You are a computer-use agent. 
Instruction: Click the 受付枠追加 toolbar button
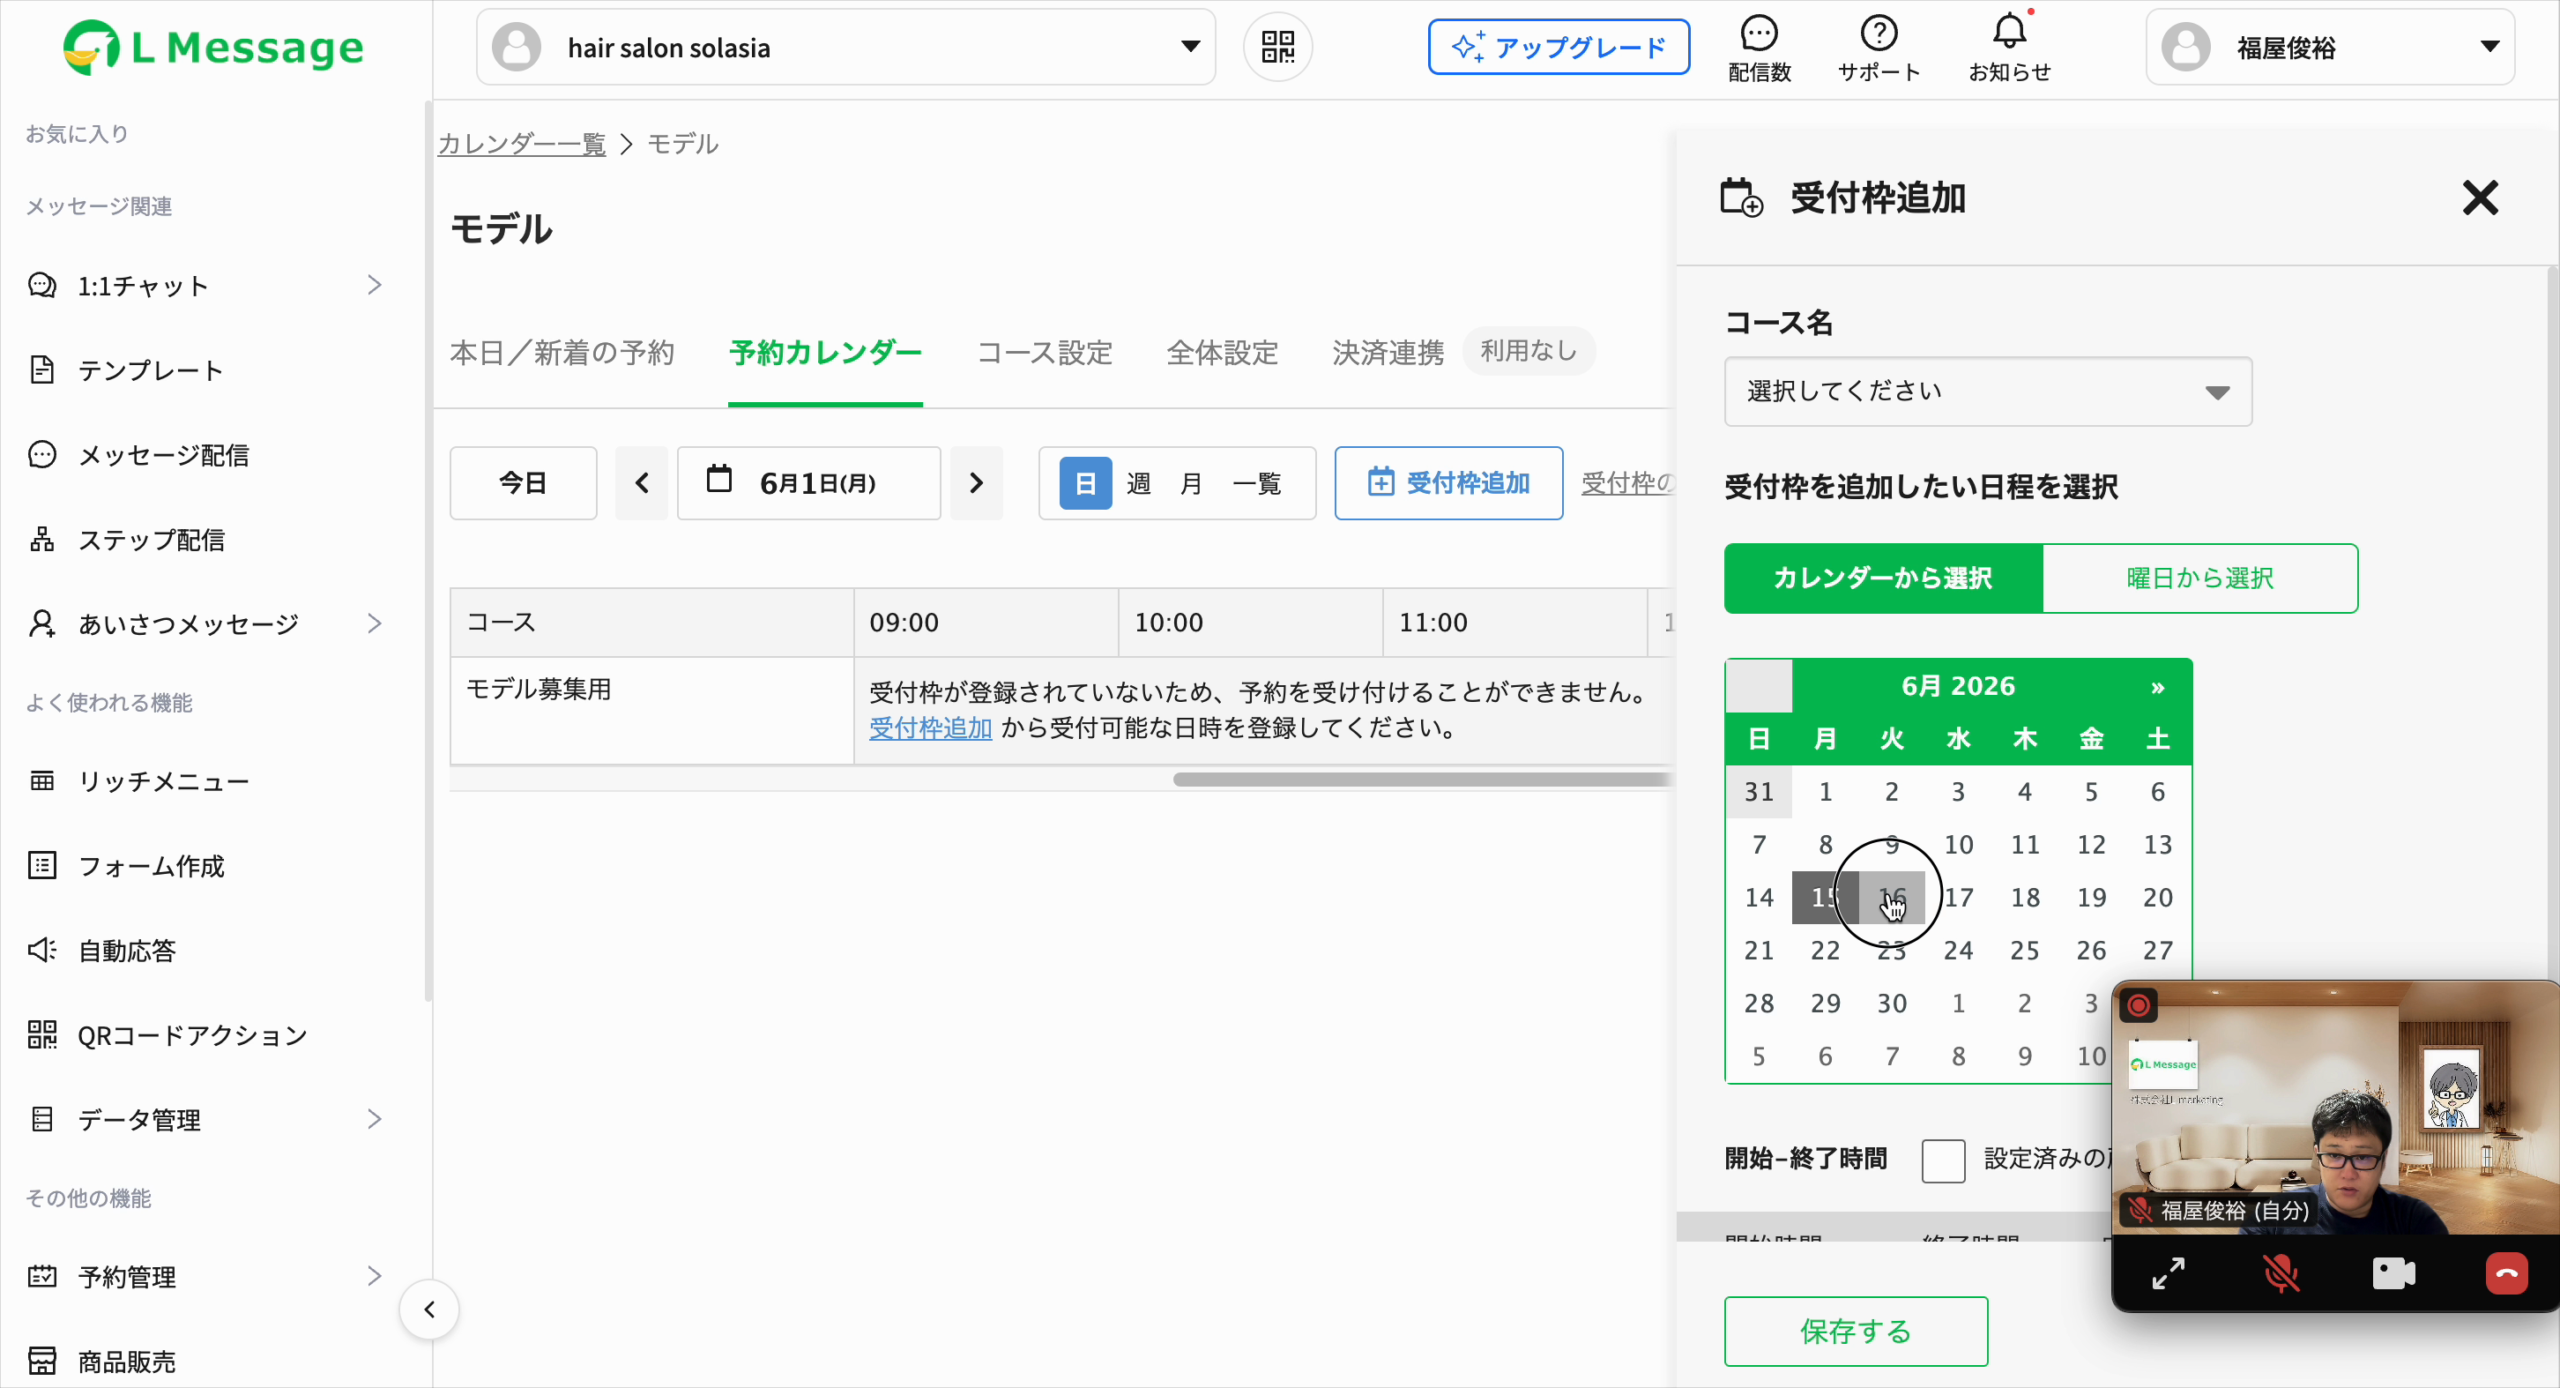(x=1448, y=483)
